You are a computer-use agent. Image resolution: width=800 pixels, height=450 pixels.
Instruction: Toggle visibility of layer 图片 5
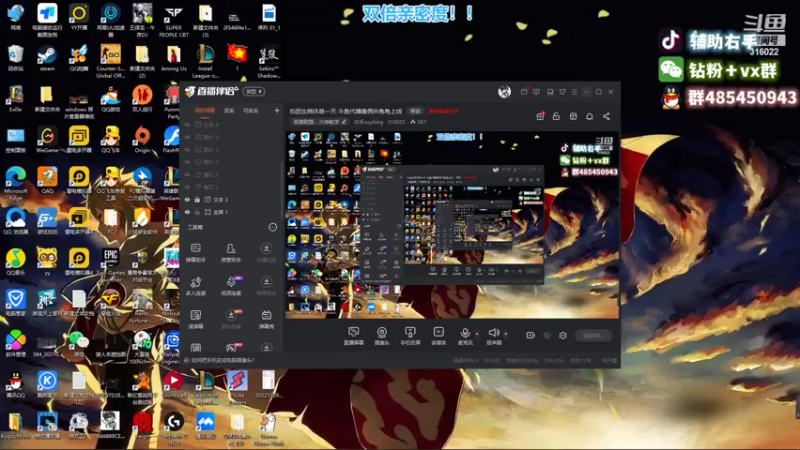click(187, 137)
